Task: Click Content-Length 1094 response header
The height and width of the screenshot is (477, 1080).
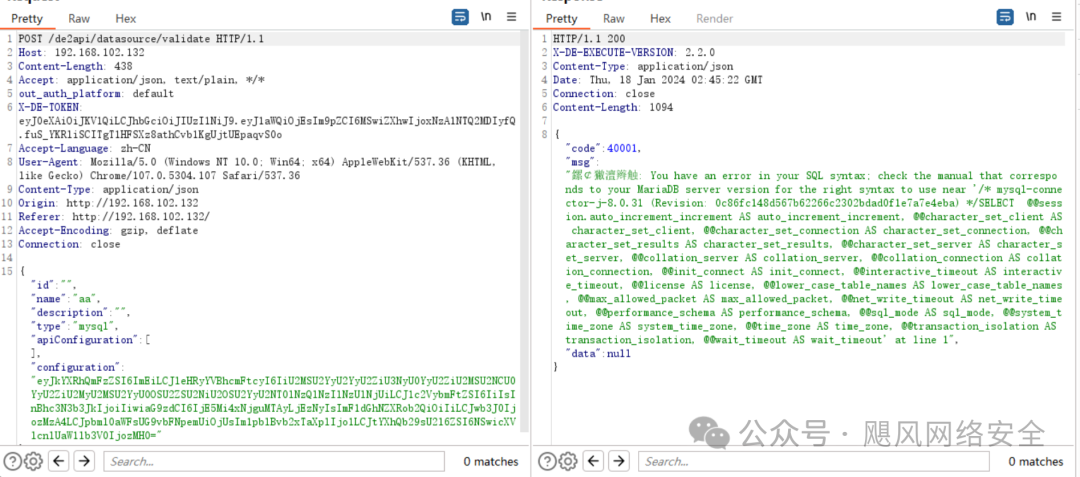Action: coord(612,107)
